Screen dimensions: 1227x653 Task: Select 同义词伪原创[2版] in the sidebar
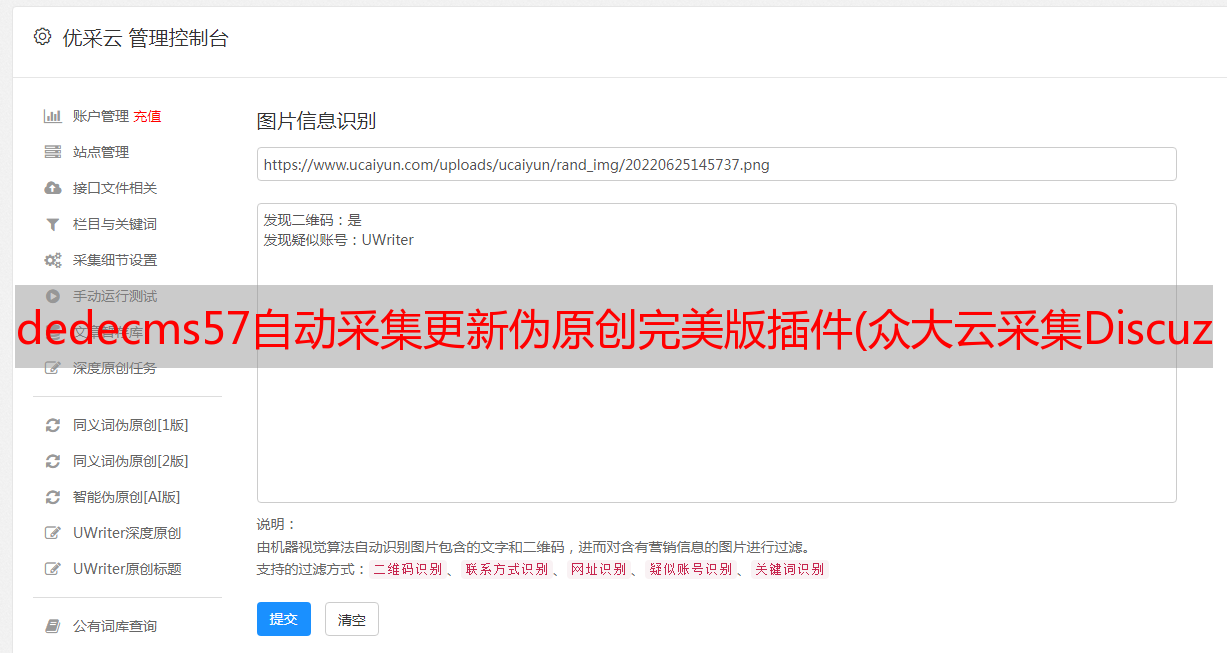click(x=131, y=461)
